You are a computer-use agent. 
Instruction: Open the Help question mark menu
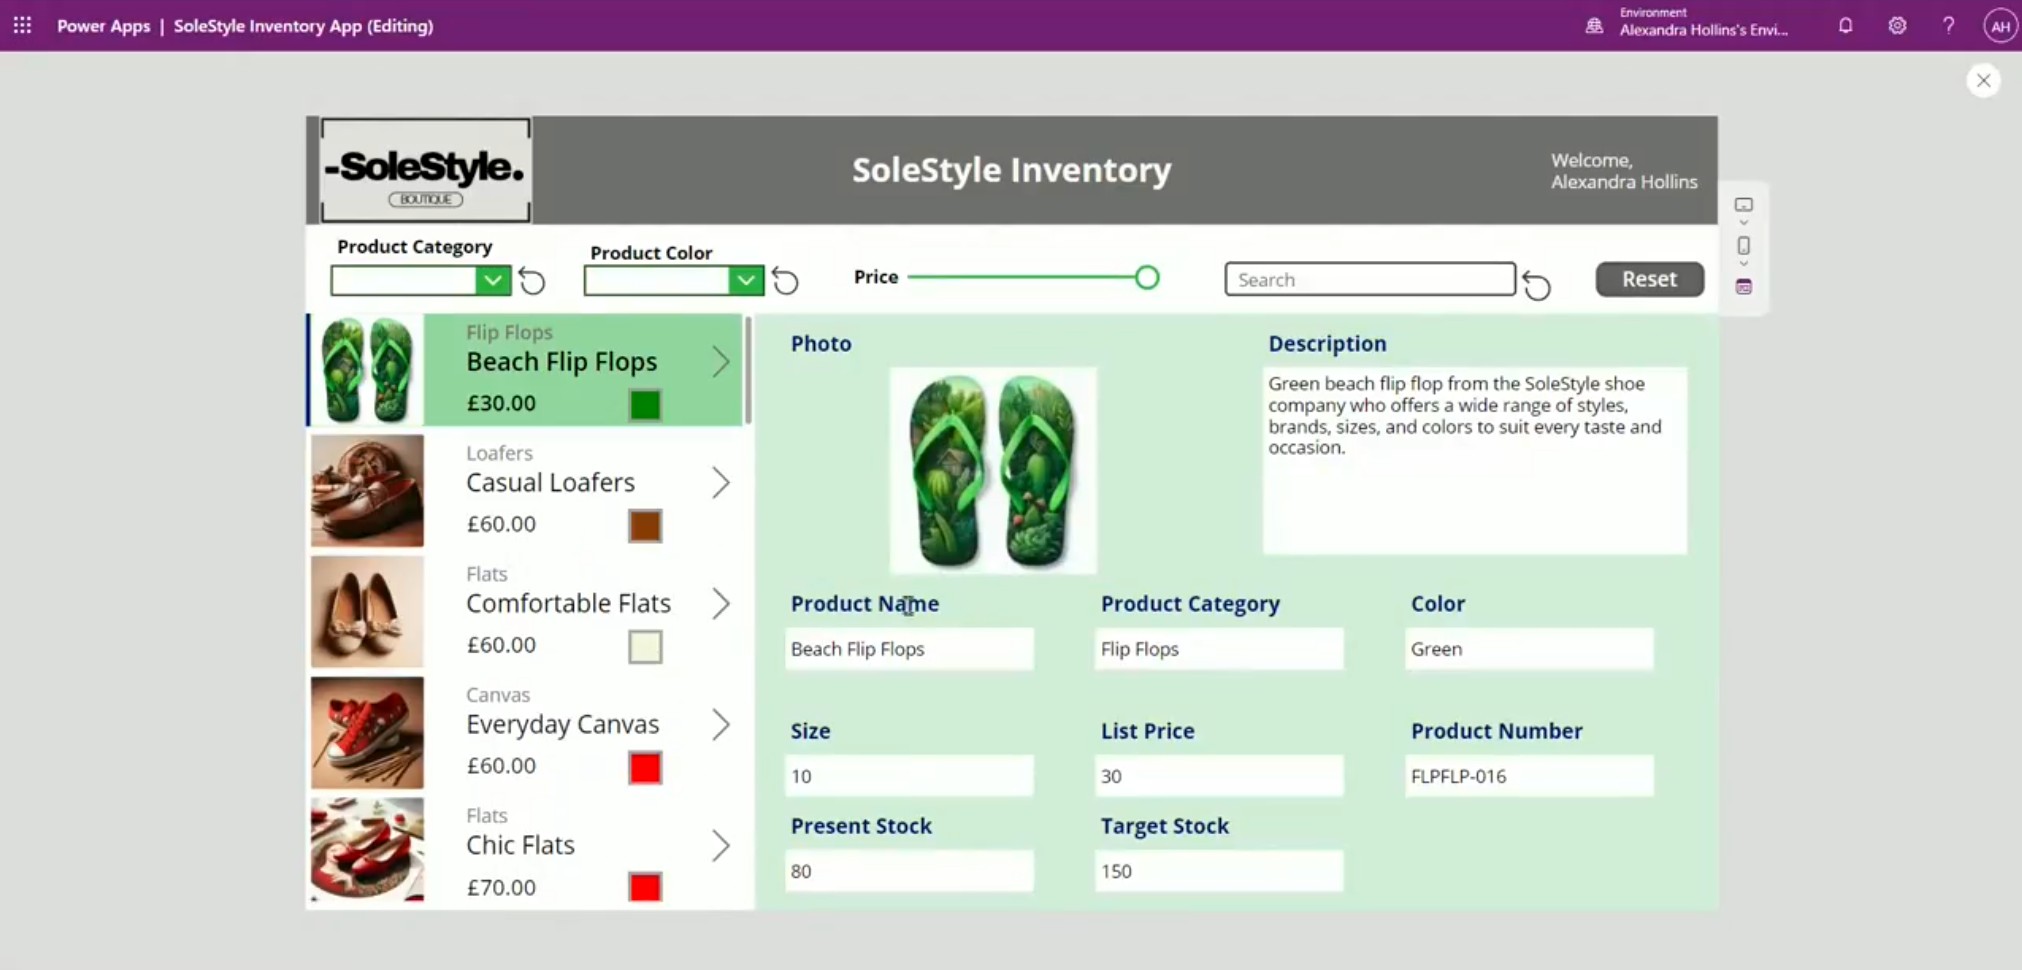(x=1947, y=25)
